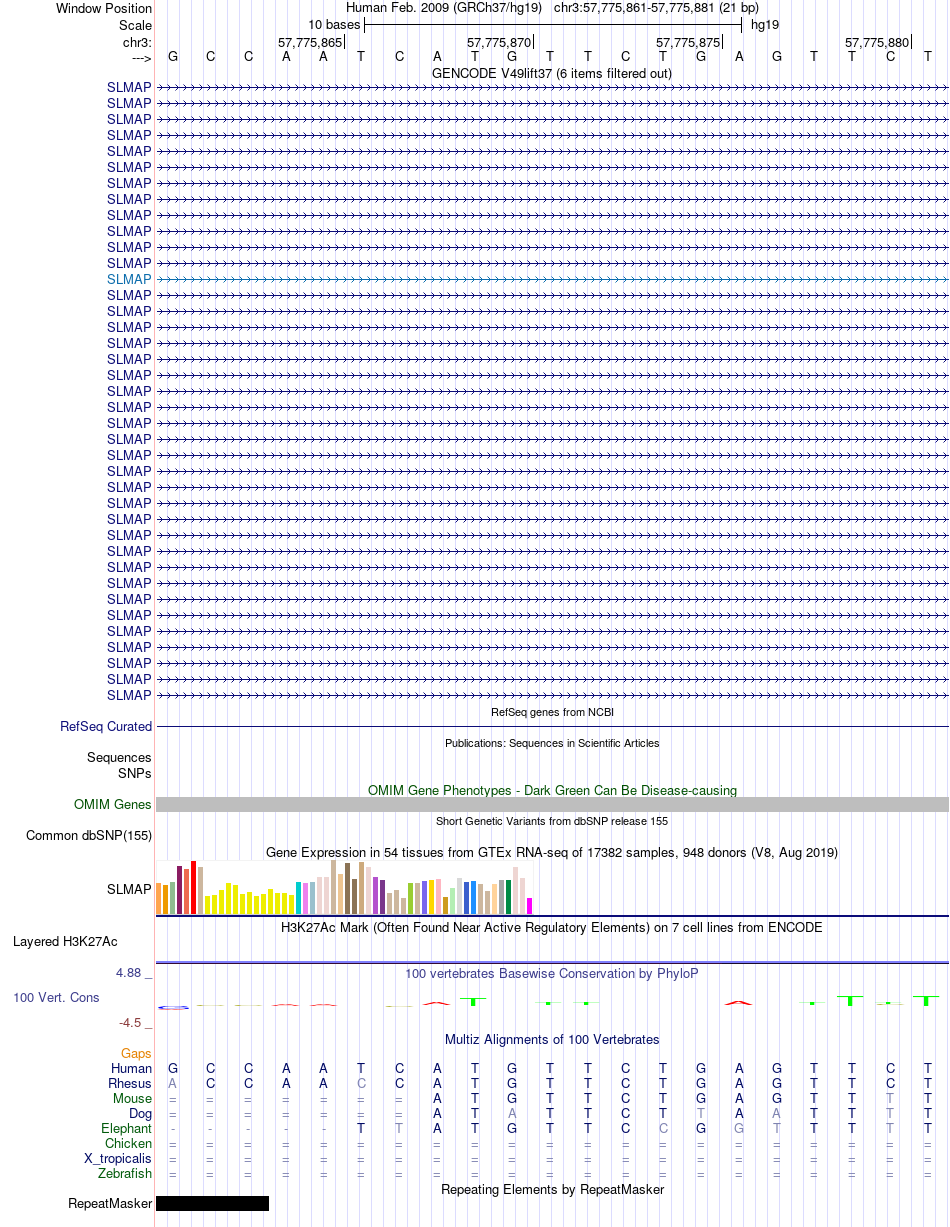Click the magenta bar in GTEx chart
This screenshot has width=950, height=1227.
click(x=530, y=906)
